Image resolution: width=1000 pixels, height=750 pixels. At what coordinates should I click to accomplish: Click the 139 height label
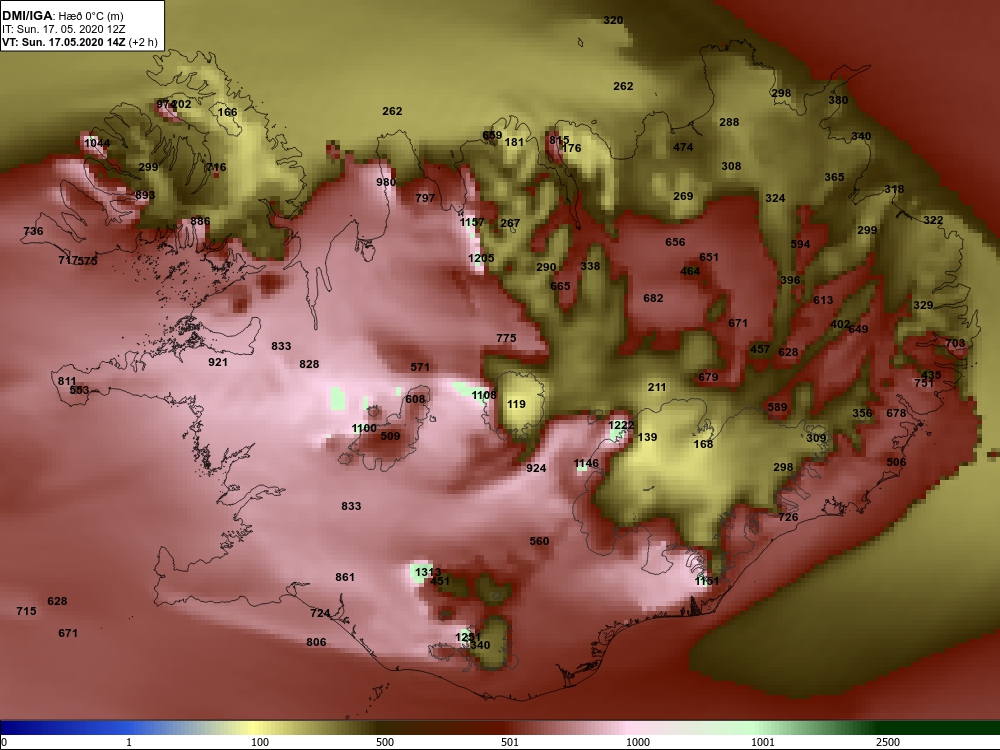point(647,437)
